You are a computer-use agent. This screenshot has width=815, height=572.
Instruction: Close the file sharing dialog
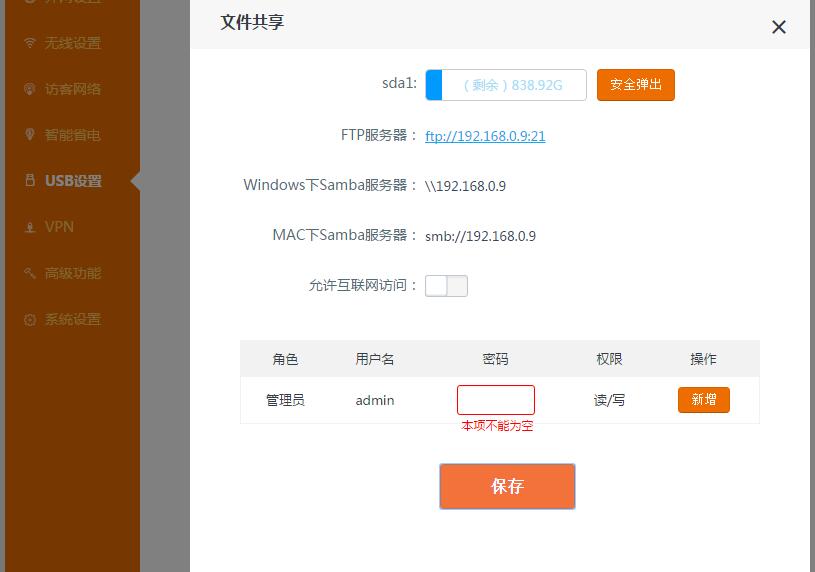coord(779,27)
